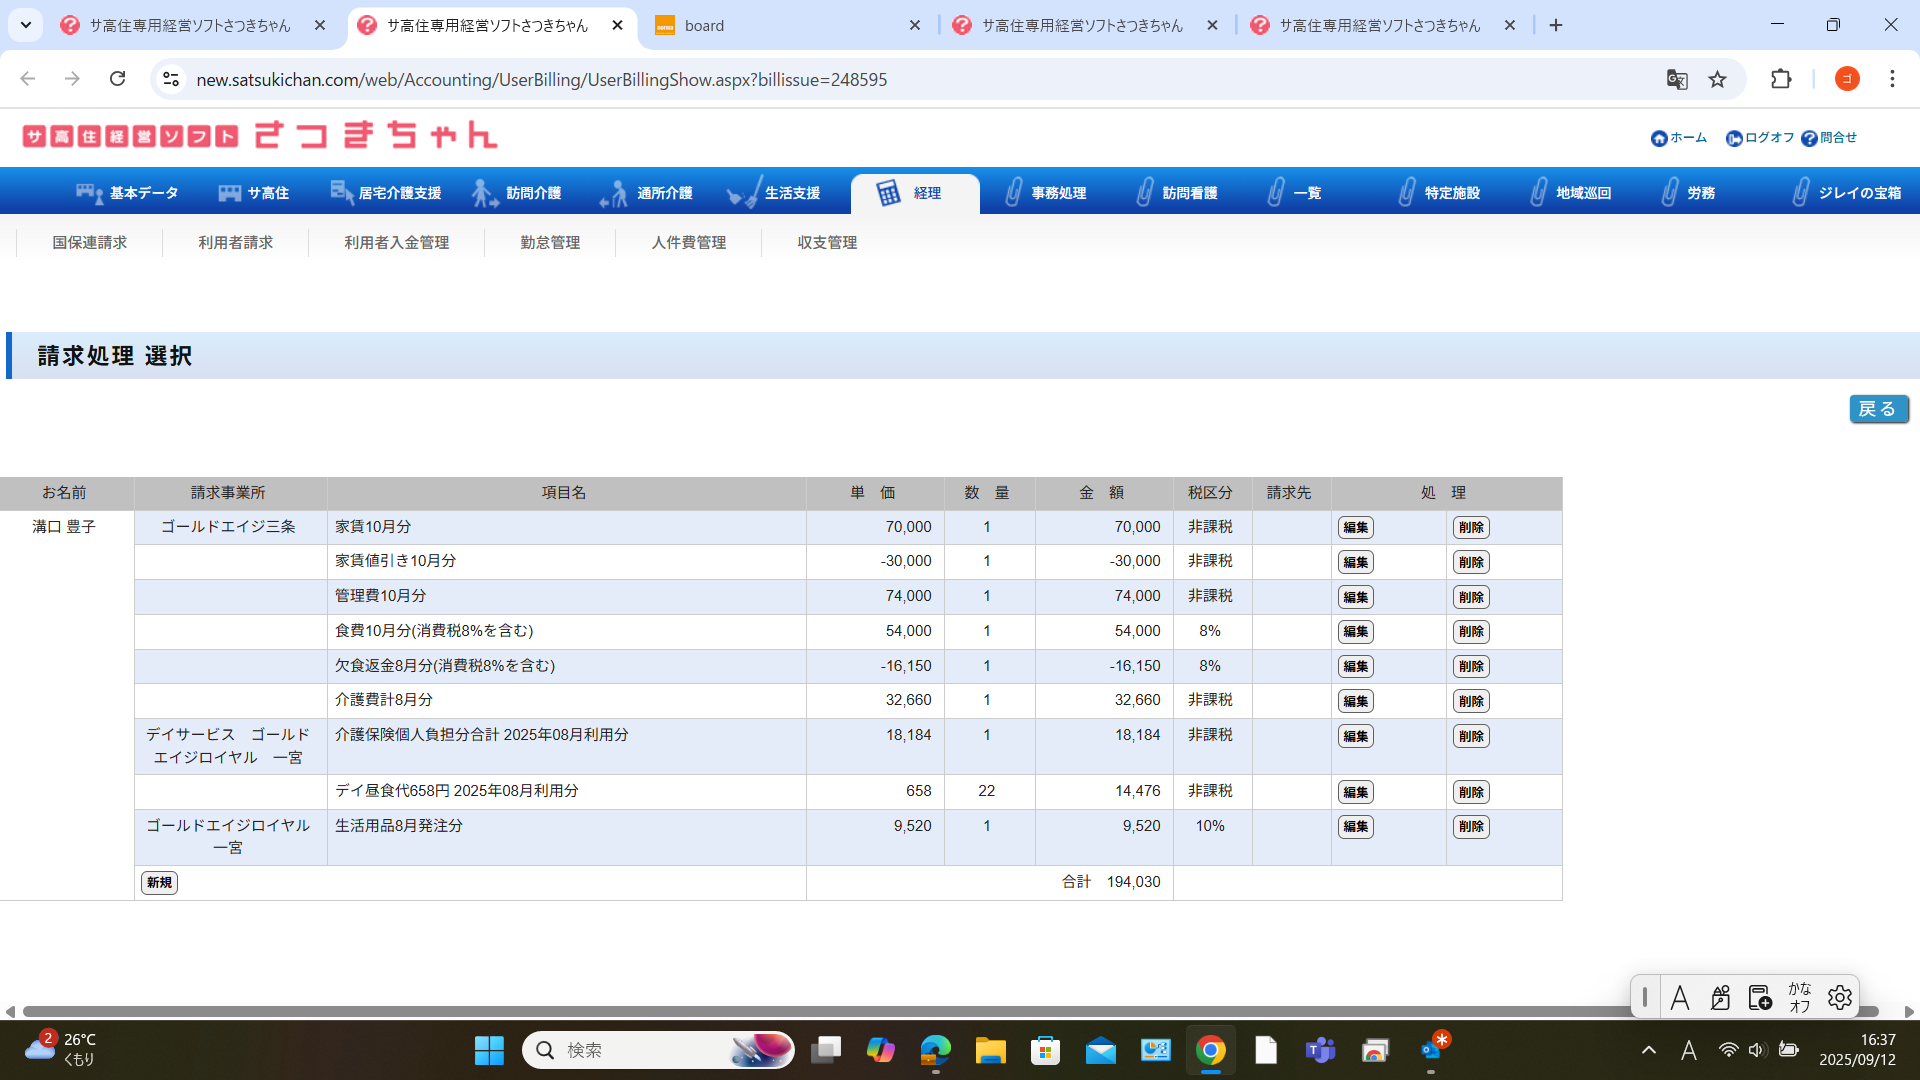
Task: Bookmark this page with the star icon
Action: [1717, 80]
